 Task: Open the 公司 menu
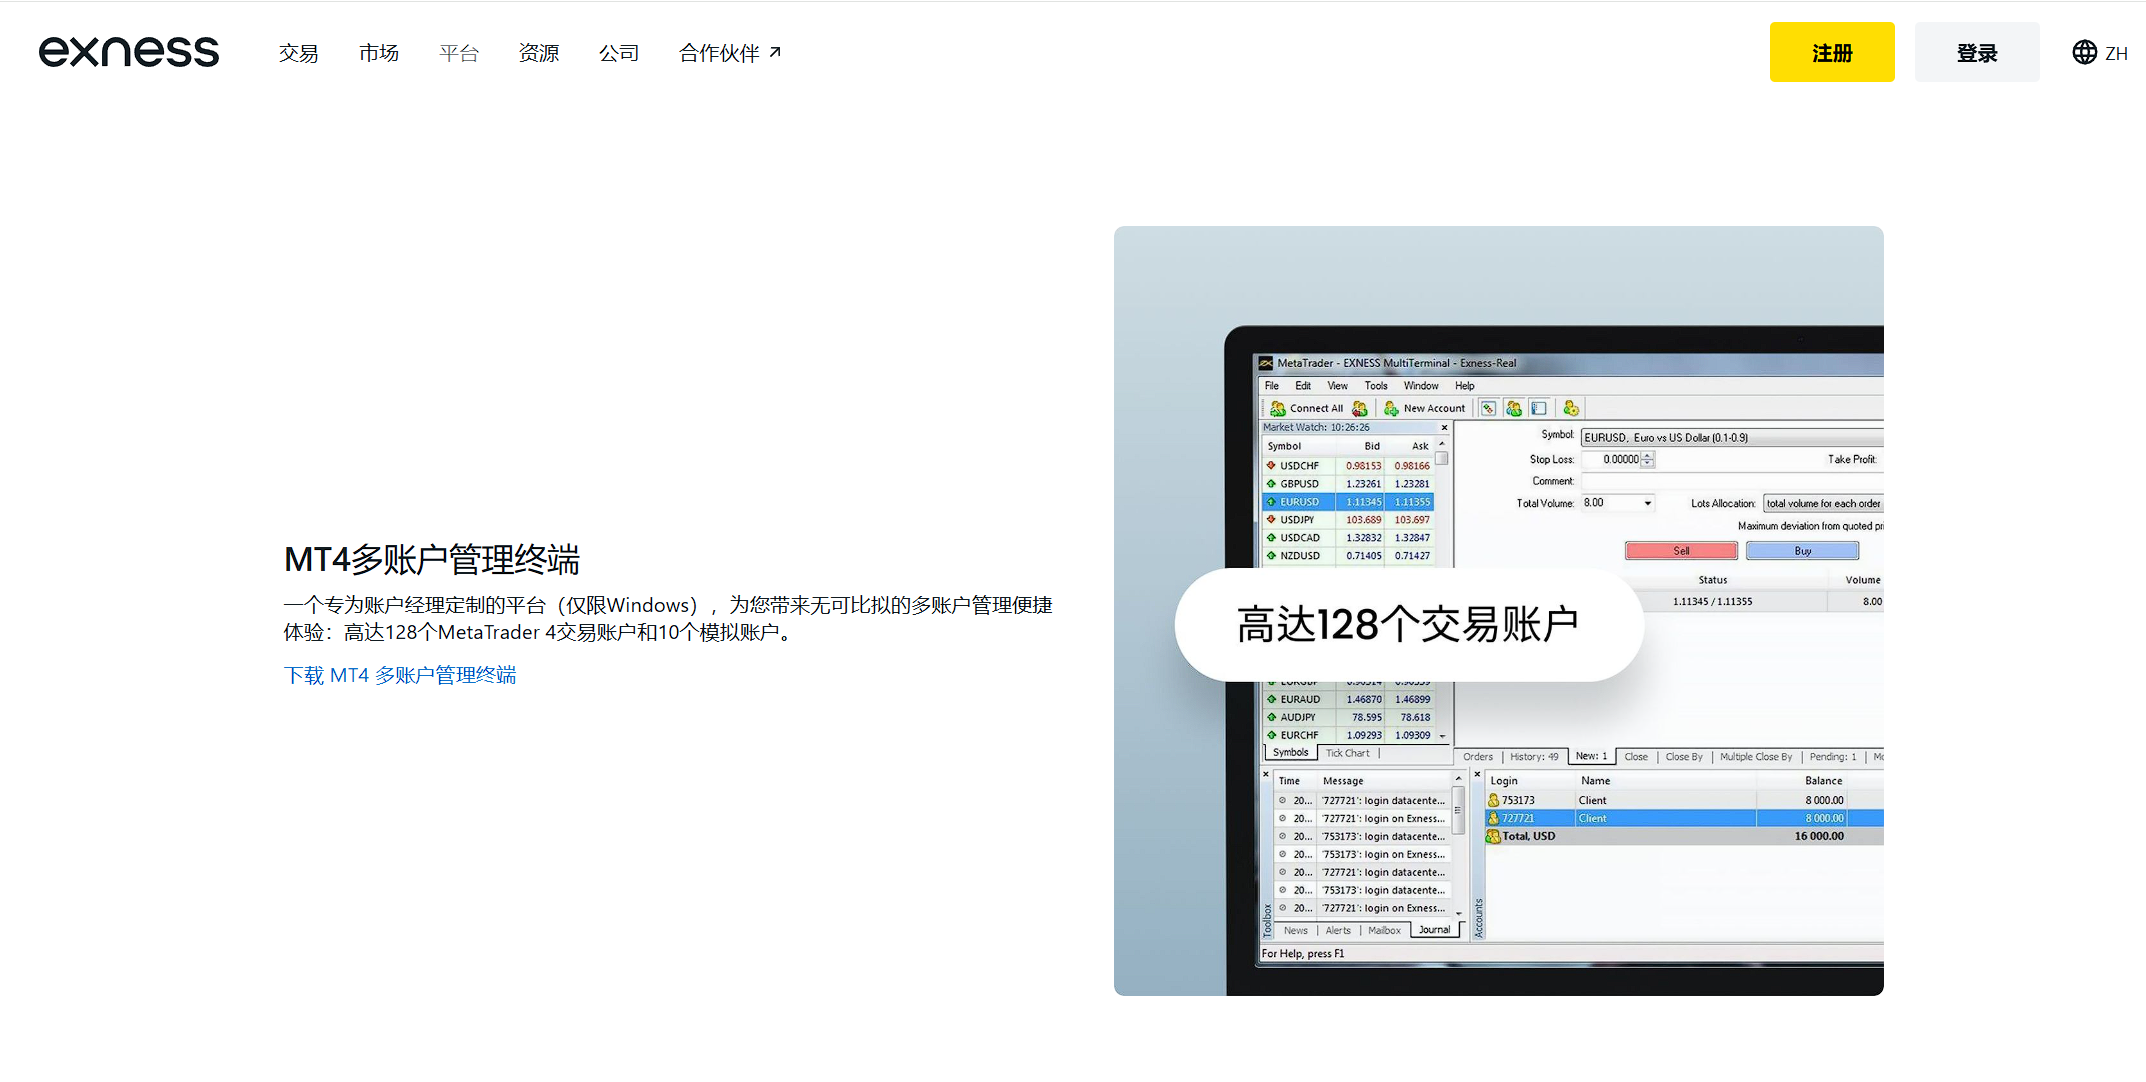point(619,53)
